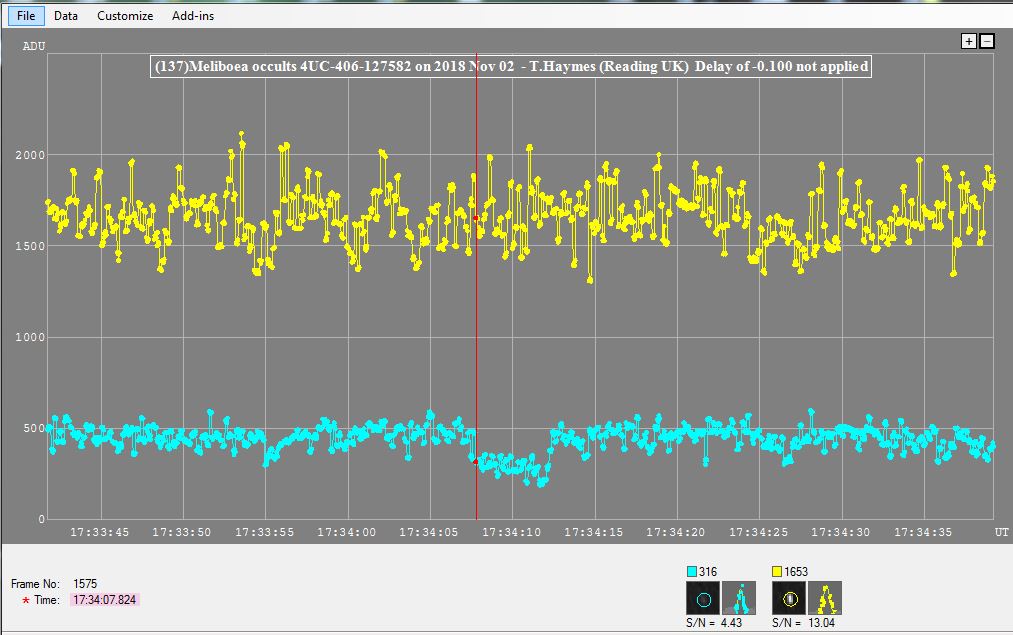Open the yellow comparison star aperture thumbnail
Screen dimensions: 1013x635
pos(789,598)
